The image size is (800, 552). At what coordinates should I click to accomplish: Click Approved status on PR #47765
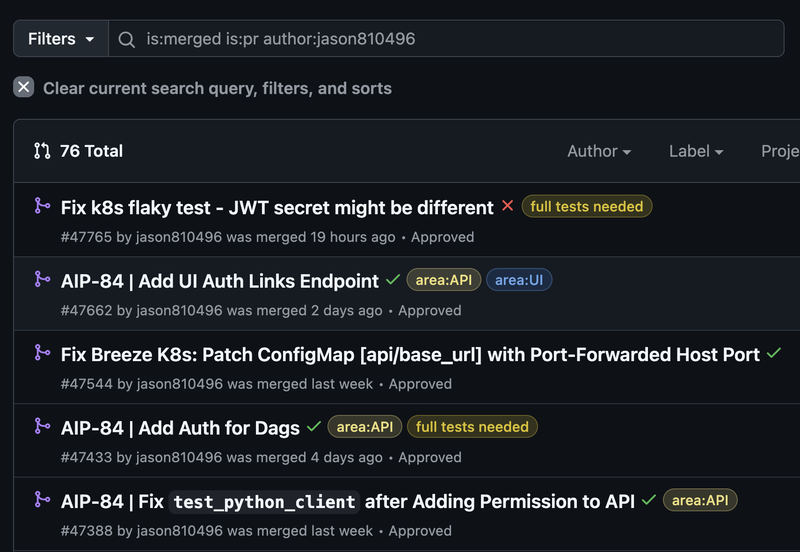tap(443, 237)
